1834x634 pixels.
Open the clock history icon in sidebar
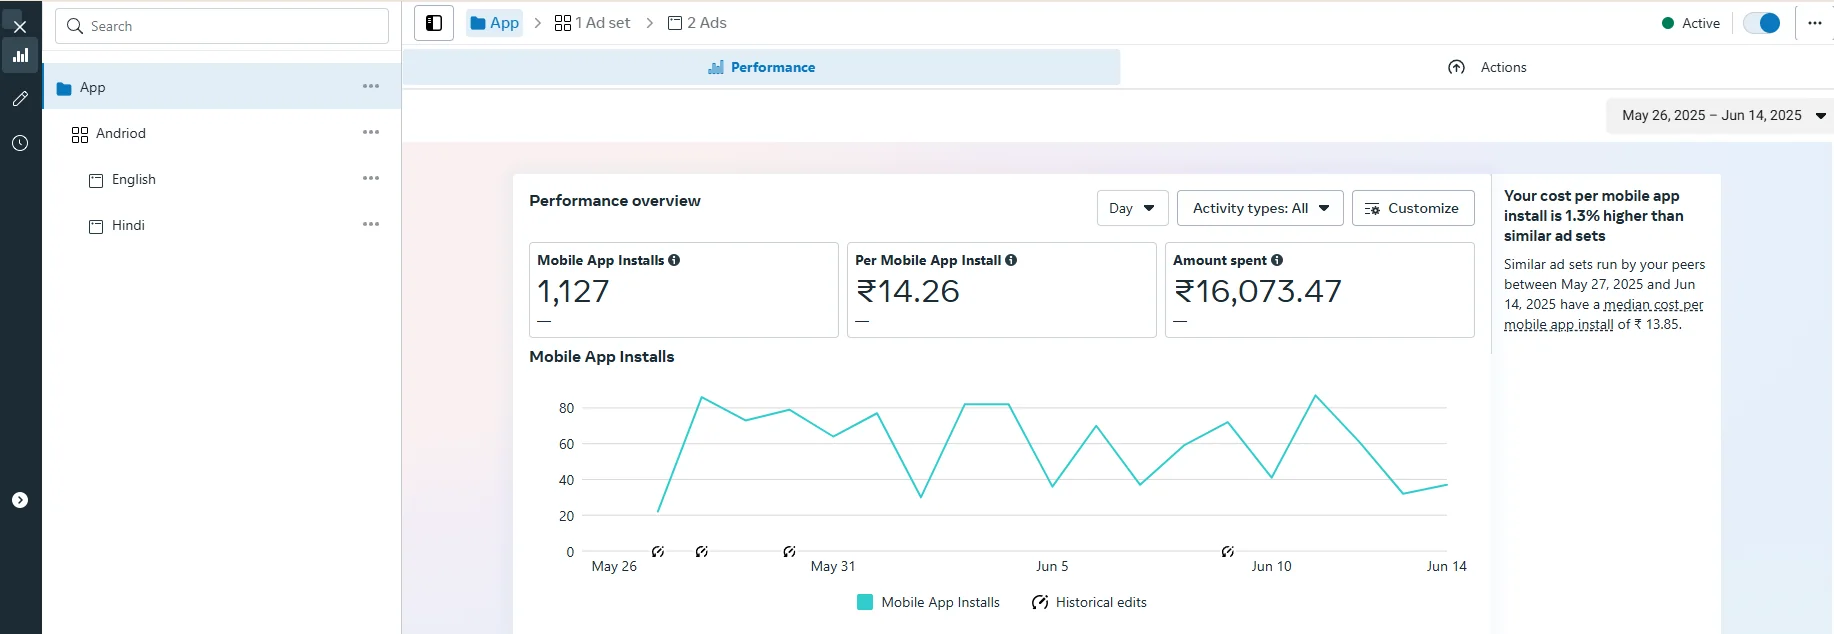(20, 143)
